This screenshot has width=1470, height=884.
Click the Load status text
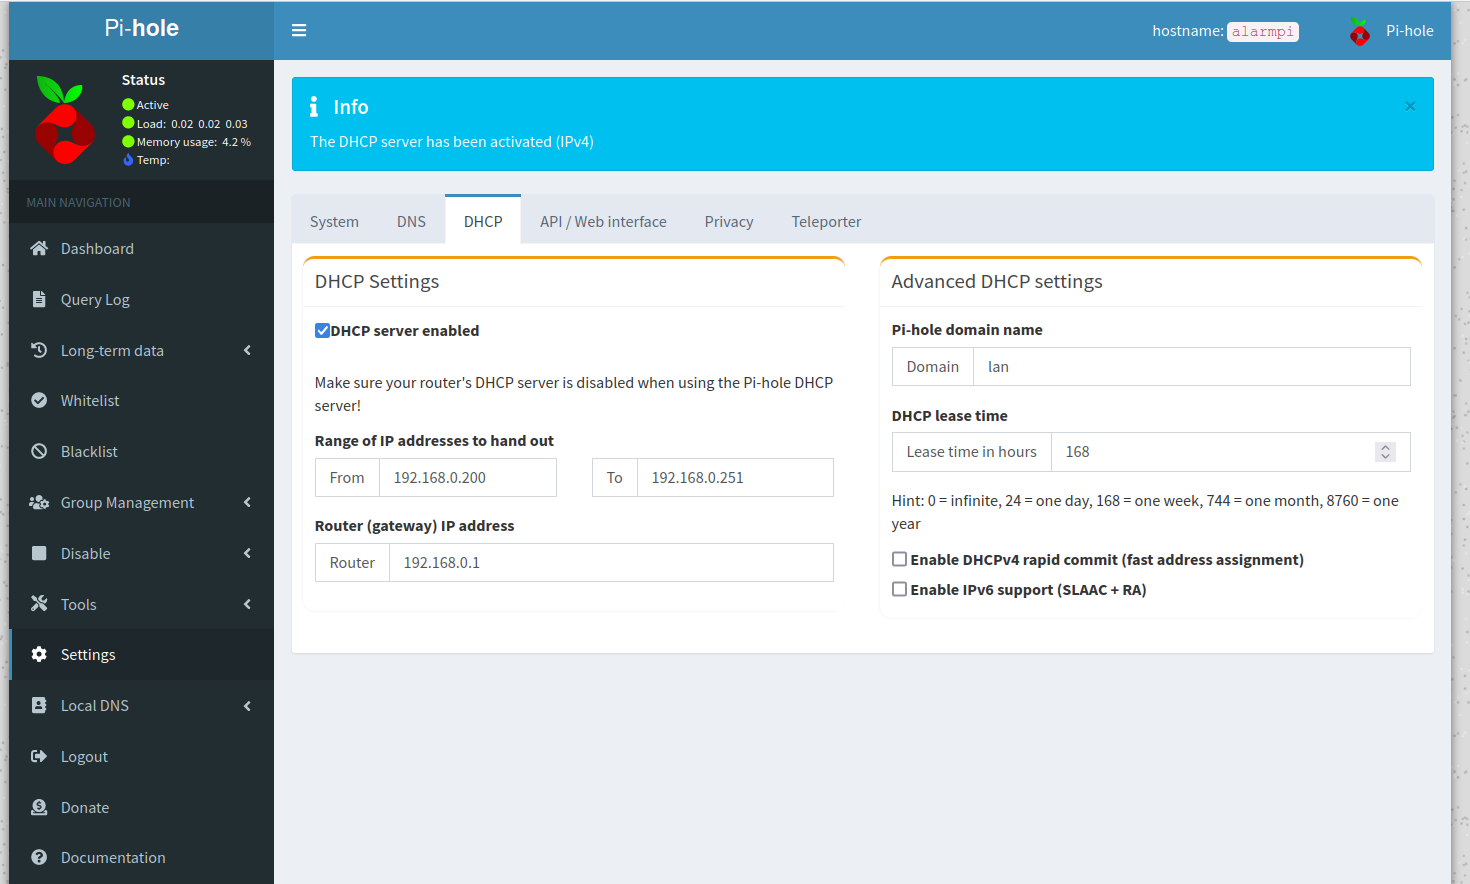192,124
